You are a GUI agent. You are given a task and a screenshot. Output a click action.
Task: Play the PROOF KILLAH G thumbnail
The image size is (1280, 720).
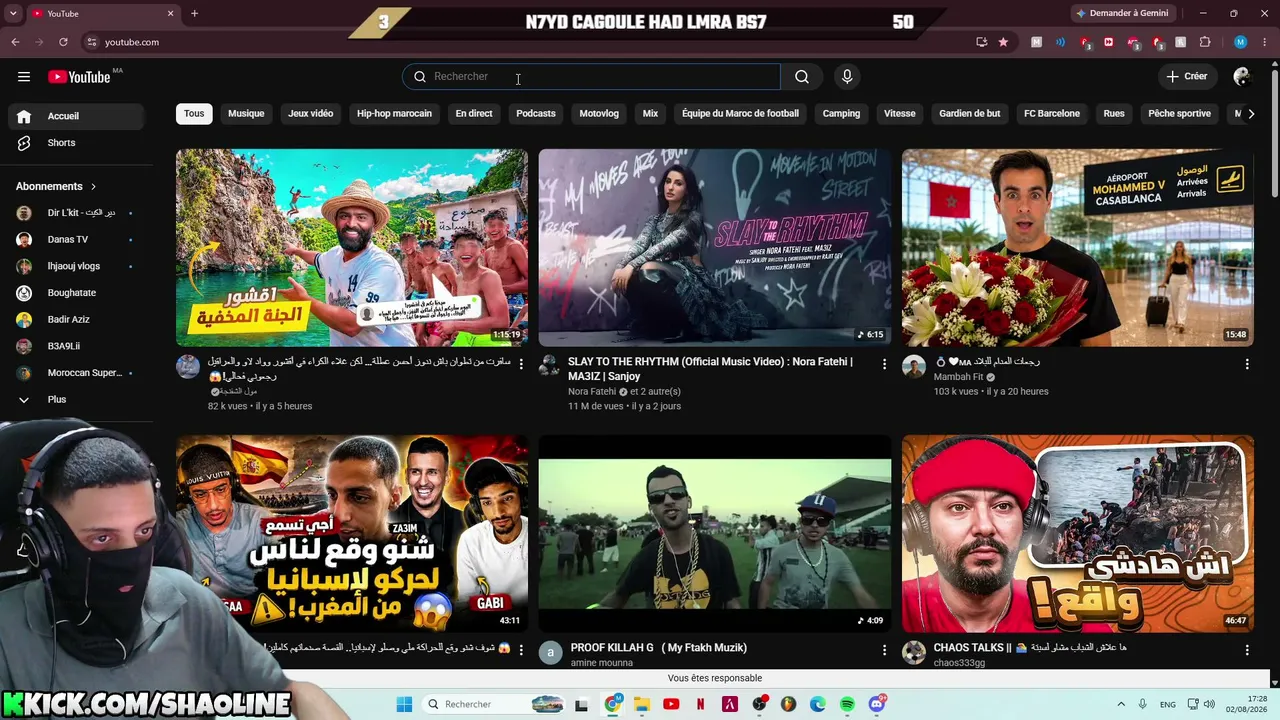(715, 534)
